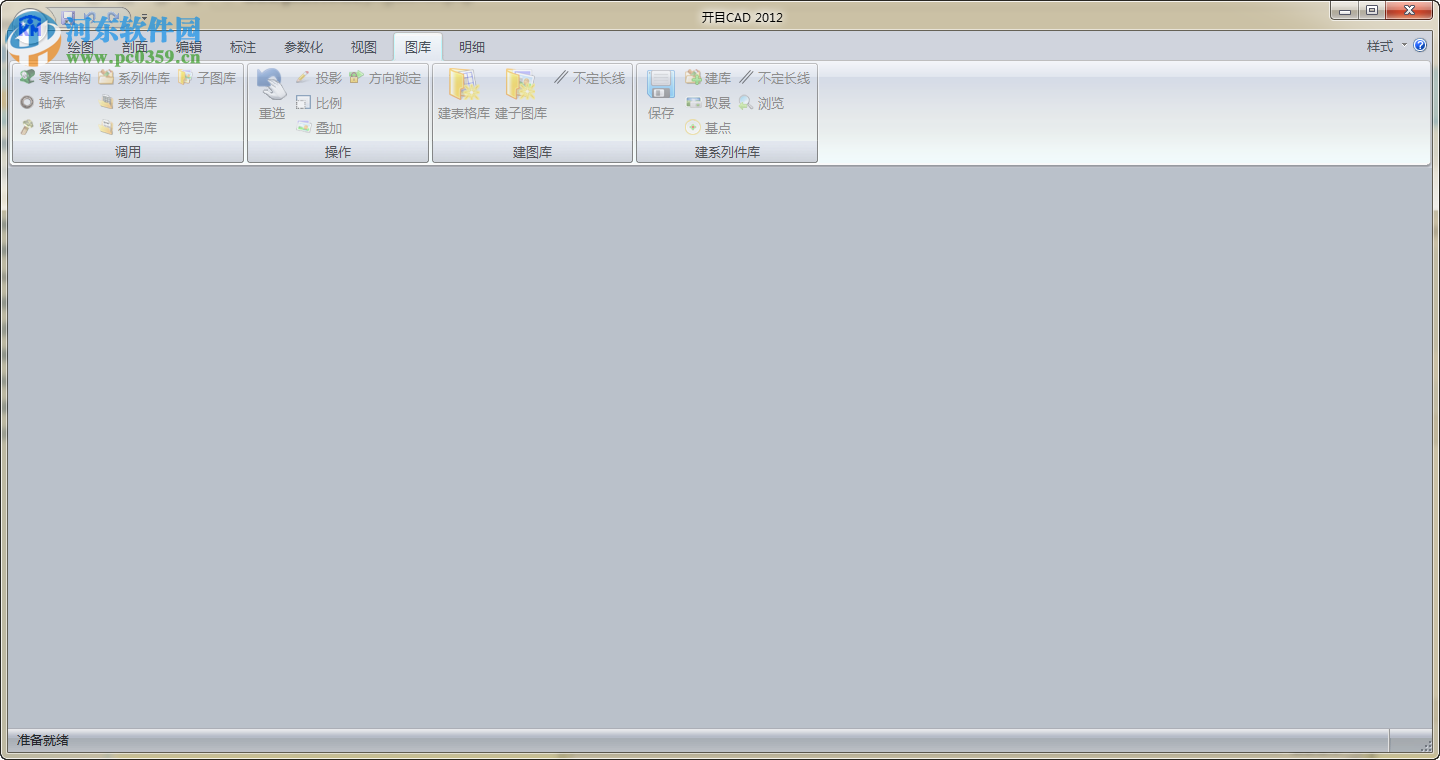Screen dimensions: 1440x760
Task: Switch to the 明细 tab
Action: (x=472, y=47)
